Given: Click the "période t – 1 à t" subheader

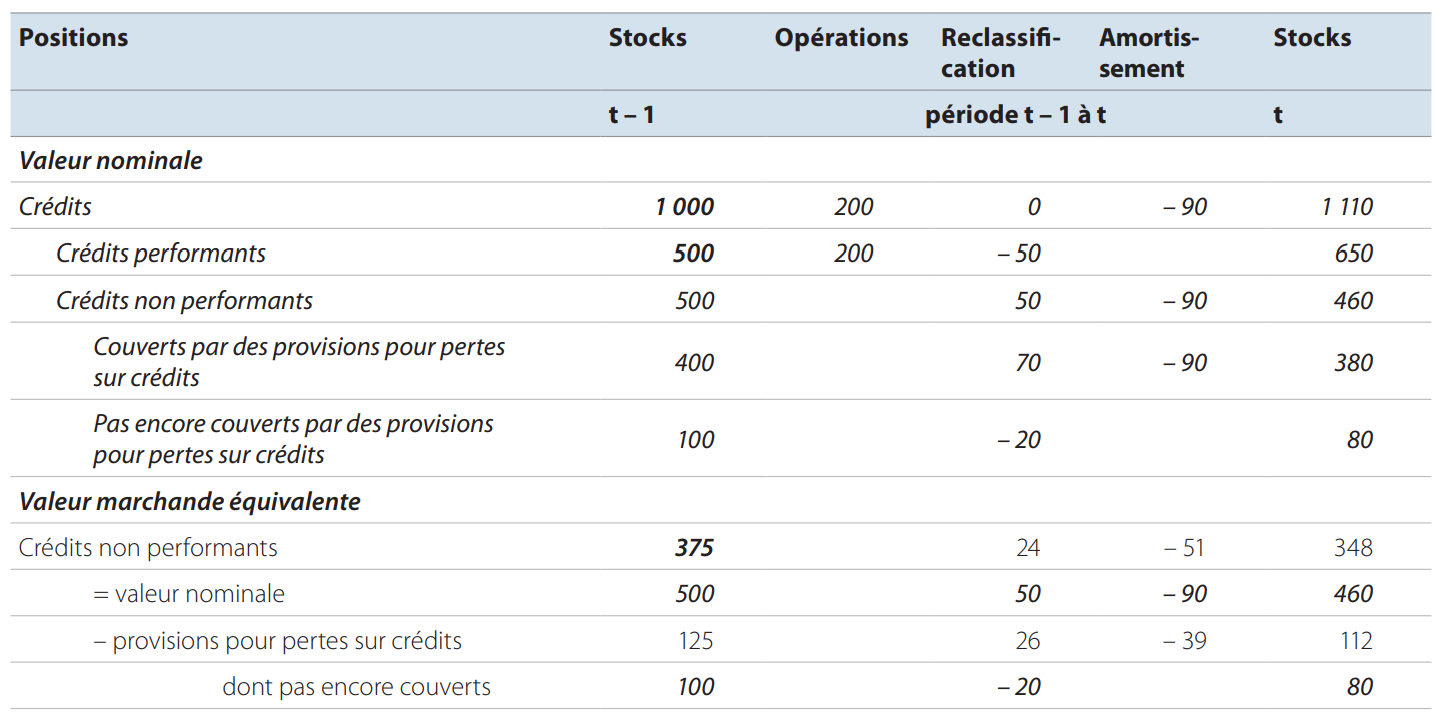Looking at the screenshot, I should pyautogui.click(x=1014, y=114).
